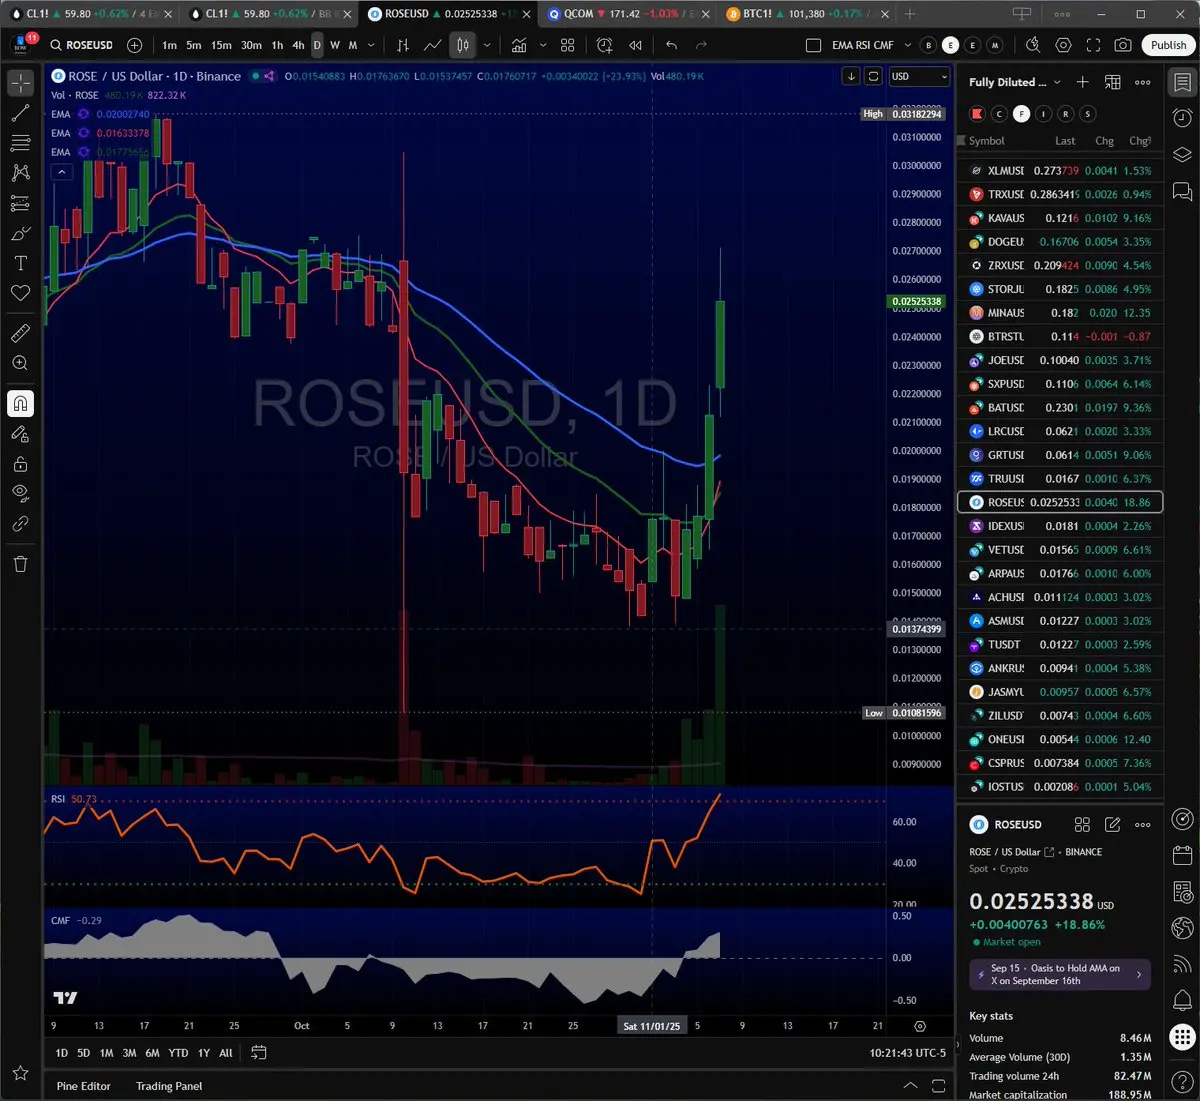Viewport: 1200px width, 1101px height.
Task: Select JASMYUSD row in watchlist
Action: 1059,692
